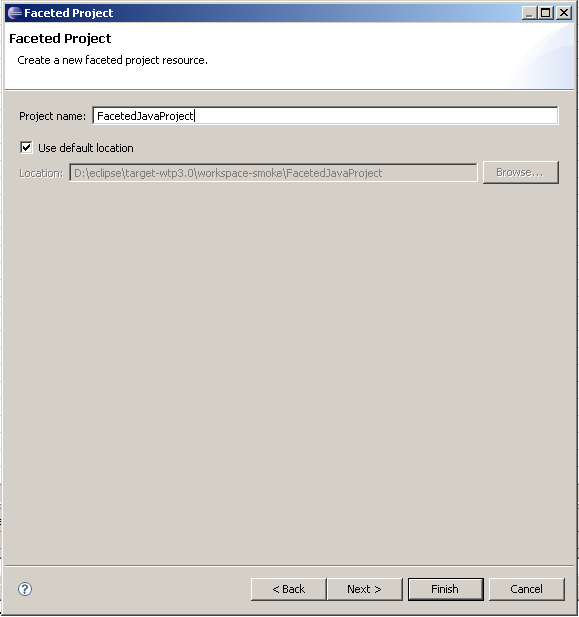Click the "Faceted Project" title bar text

click(68, 13)
